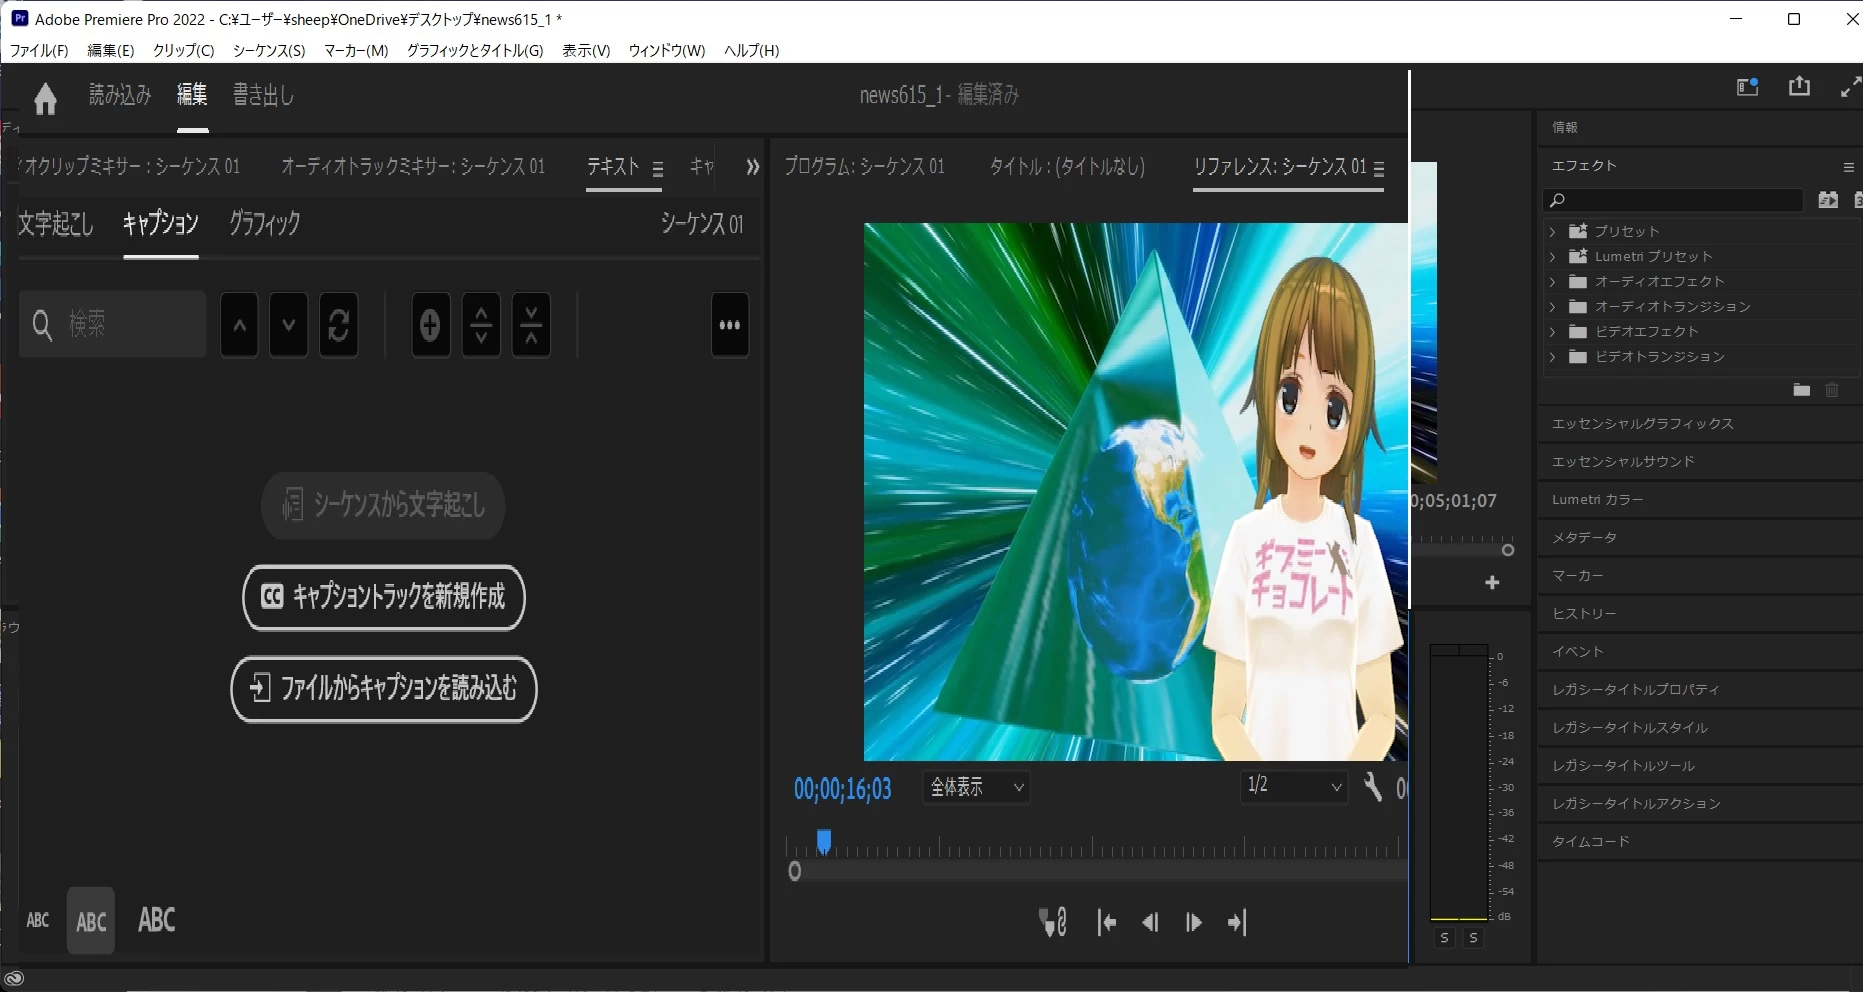Open Effects panel hamburger menu
The width and height of the screenshot is (1863, 992).
(x=1848, y=167)
